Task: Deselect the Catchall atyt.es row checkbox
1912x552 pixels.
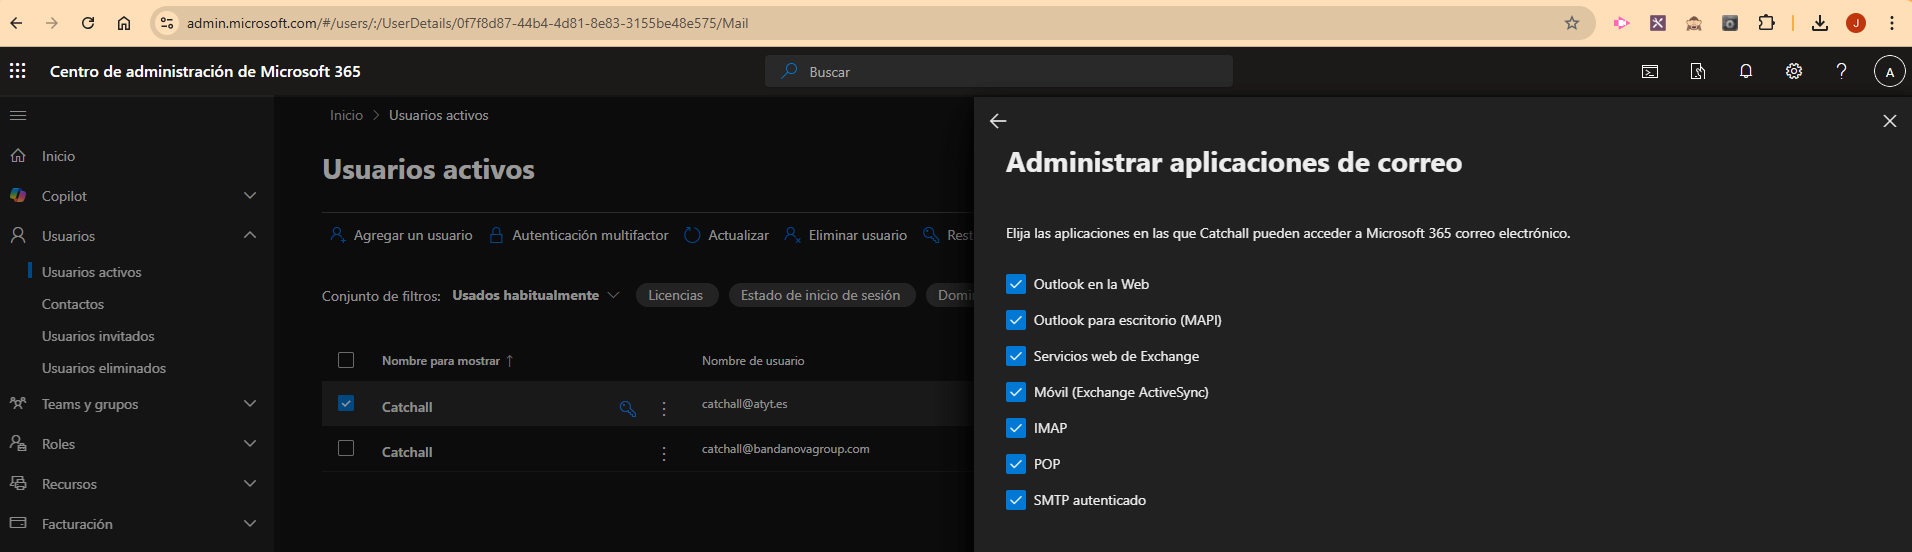Action: pos(346,403)
